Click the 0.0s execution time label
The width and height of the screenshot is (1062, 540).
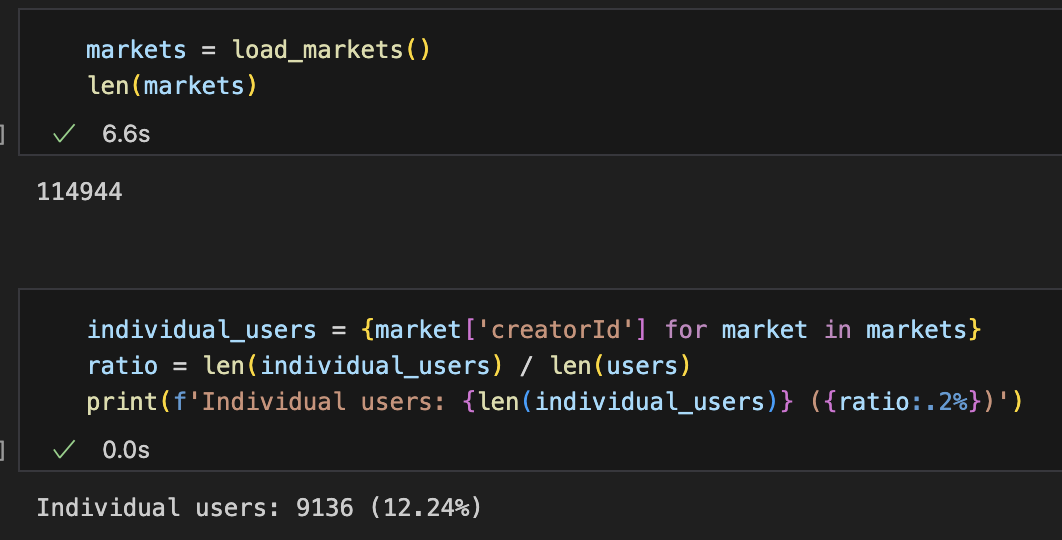[x=126, y=450]
